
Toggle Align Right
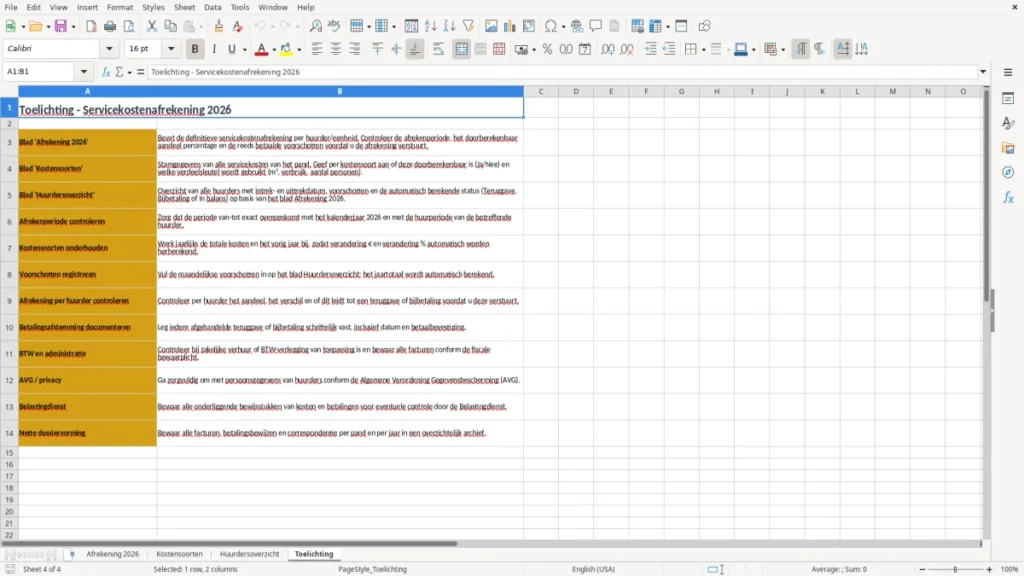[x=355, y=49]
